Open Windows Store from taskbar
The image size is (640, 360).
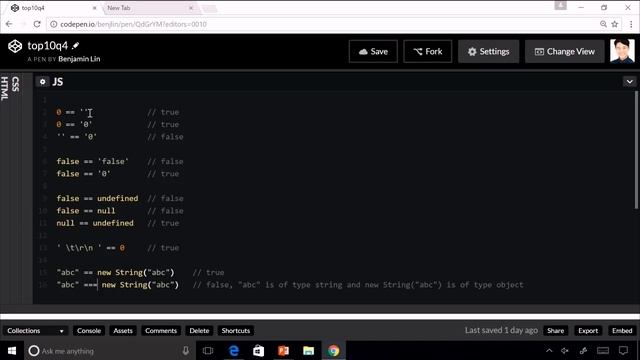coord(258,351)
